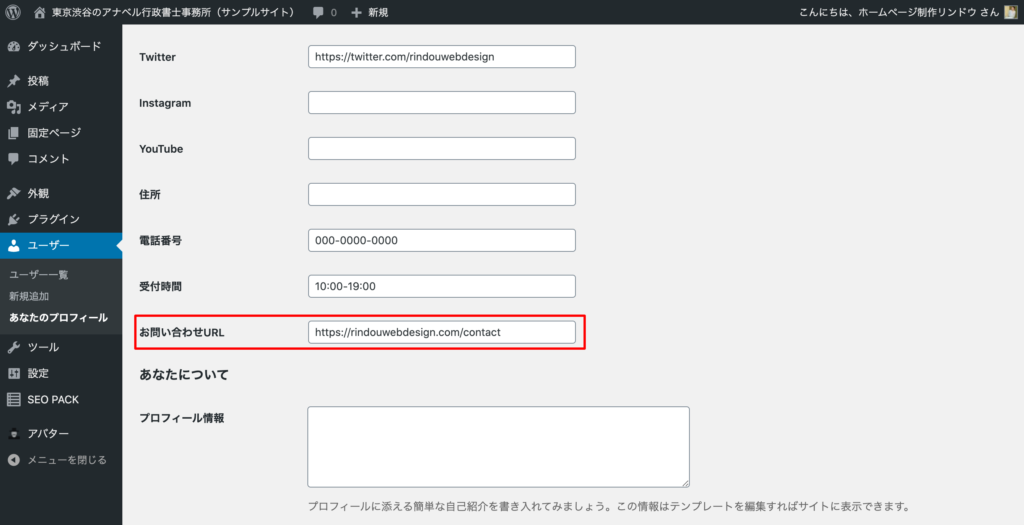Click the 電話番号 field label

160,240
